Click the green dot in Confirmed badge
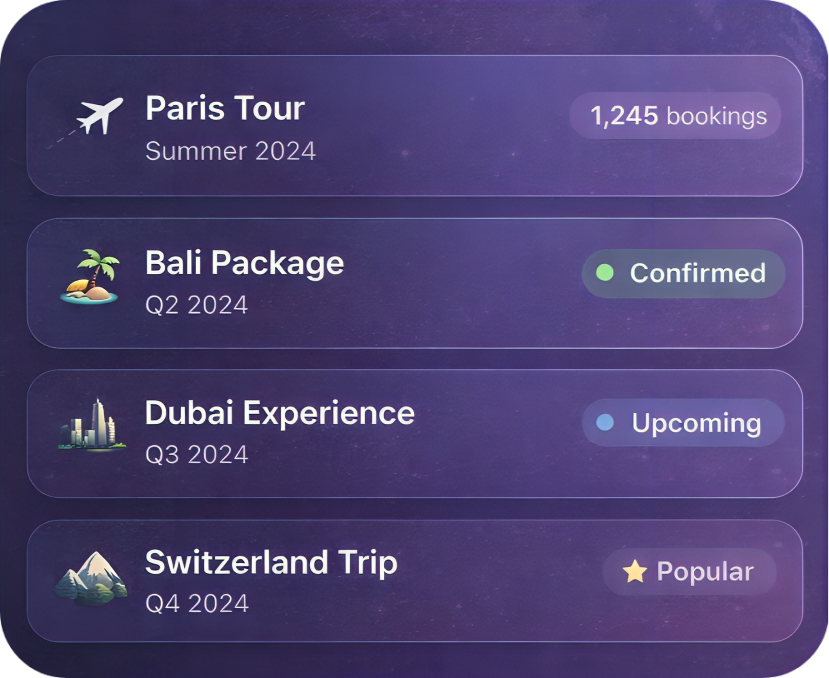829x678 pixels. click(604, 272)
